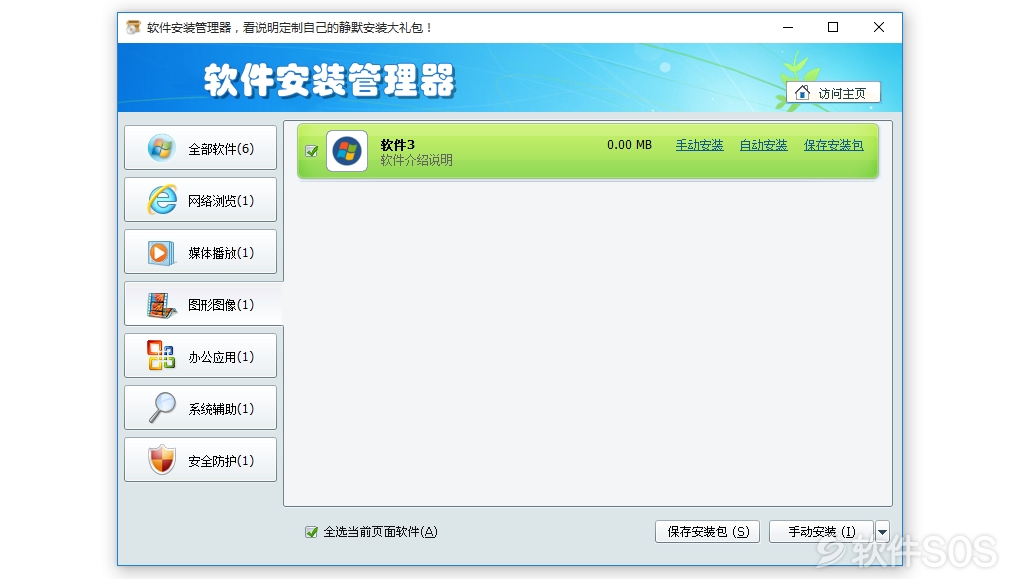Click the 保存安装包 (S) button

tap(707, 532)
